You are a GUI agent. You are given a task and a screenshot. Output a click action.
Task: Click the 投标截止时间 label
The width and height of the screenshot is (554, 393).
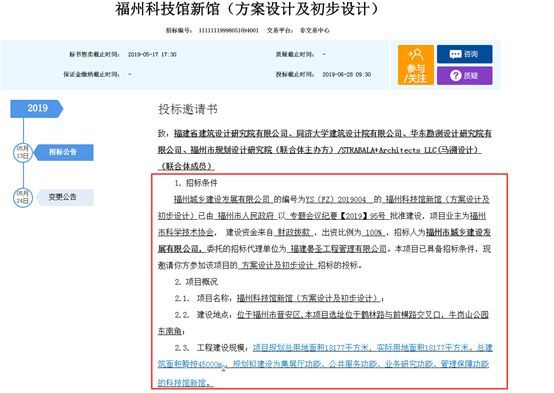coord(295,75)
